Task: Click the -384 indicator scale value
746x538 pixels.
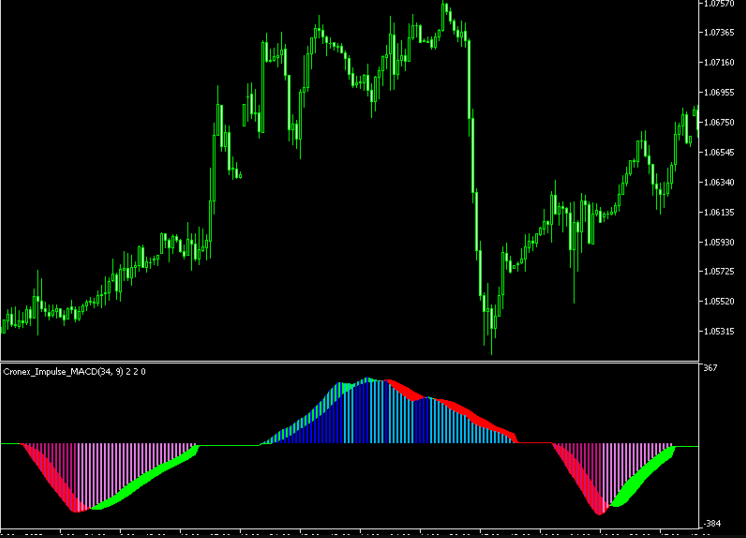Action: pyautogui.click(x=711, y=524)
